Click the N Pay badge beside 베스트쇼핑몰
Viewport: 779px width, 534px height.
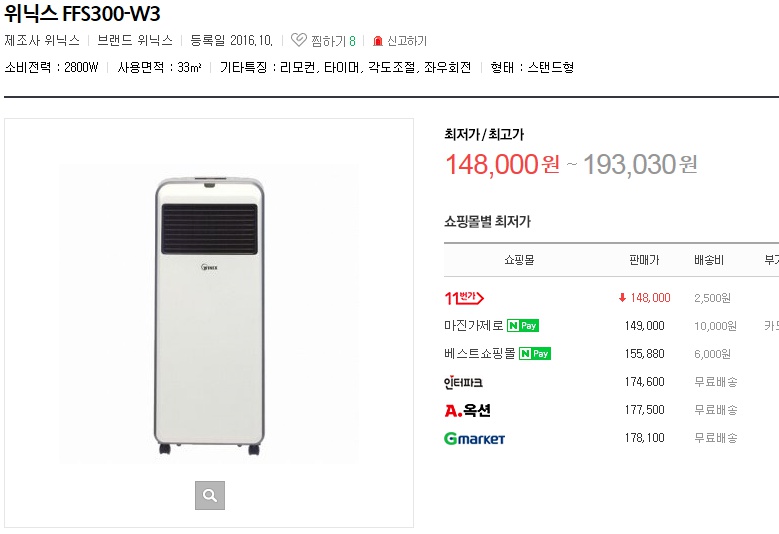point(535,353)
